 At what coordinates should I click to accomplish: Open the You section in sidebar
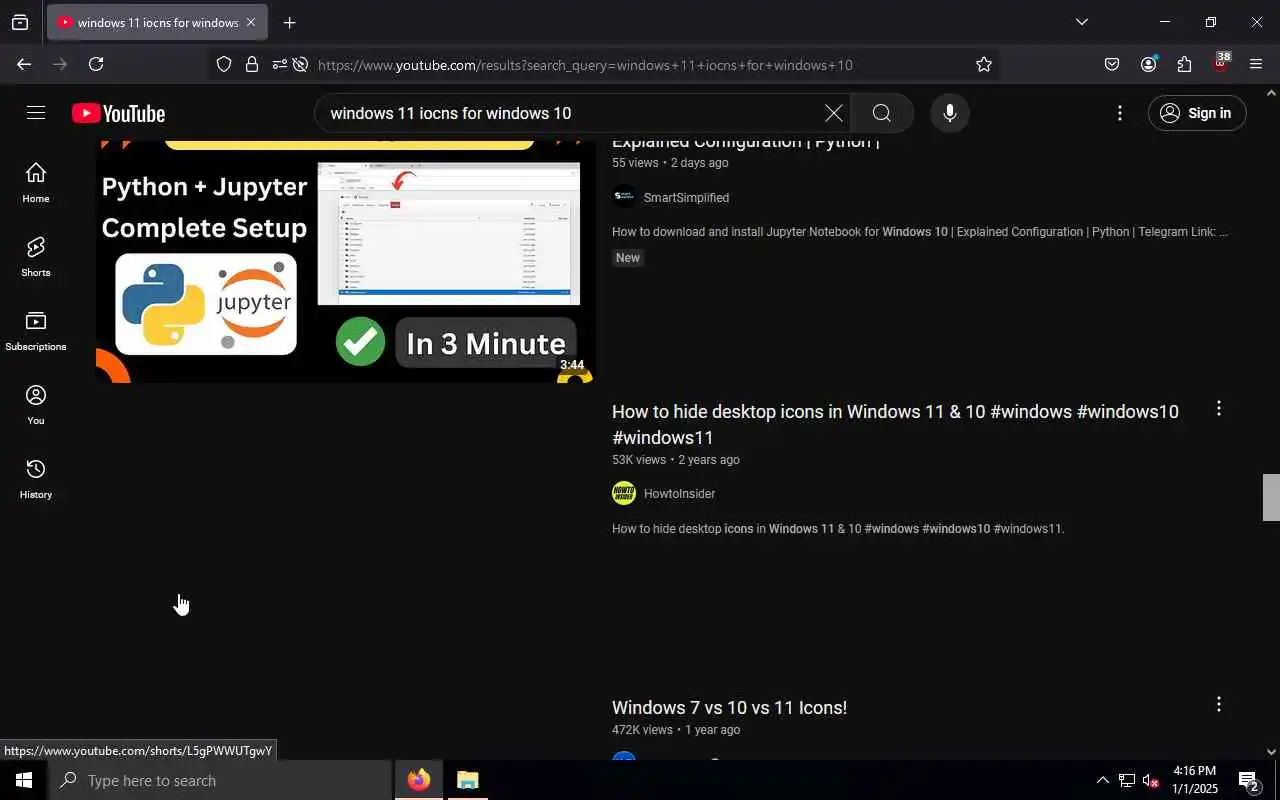36,405
